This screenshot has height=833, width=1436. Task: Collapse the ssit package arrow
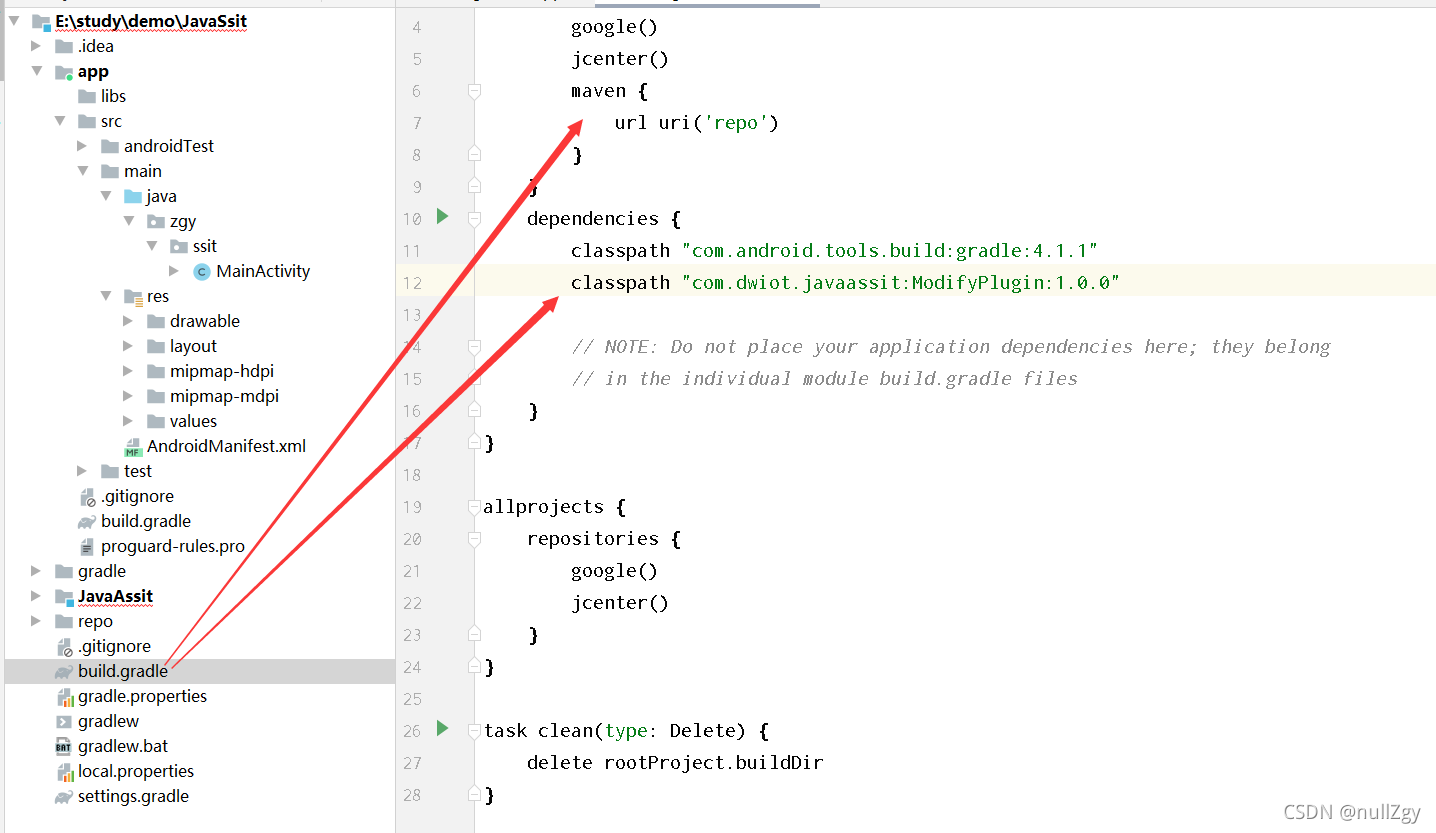[x=151, y=246]
